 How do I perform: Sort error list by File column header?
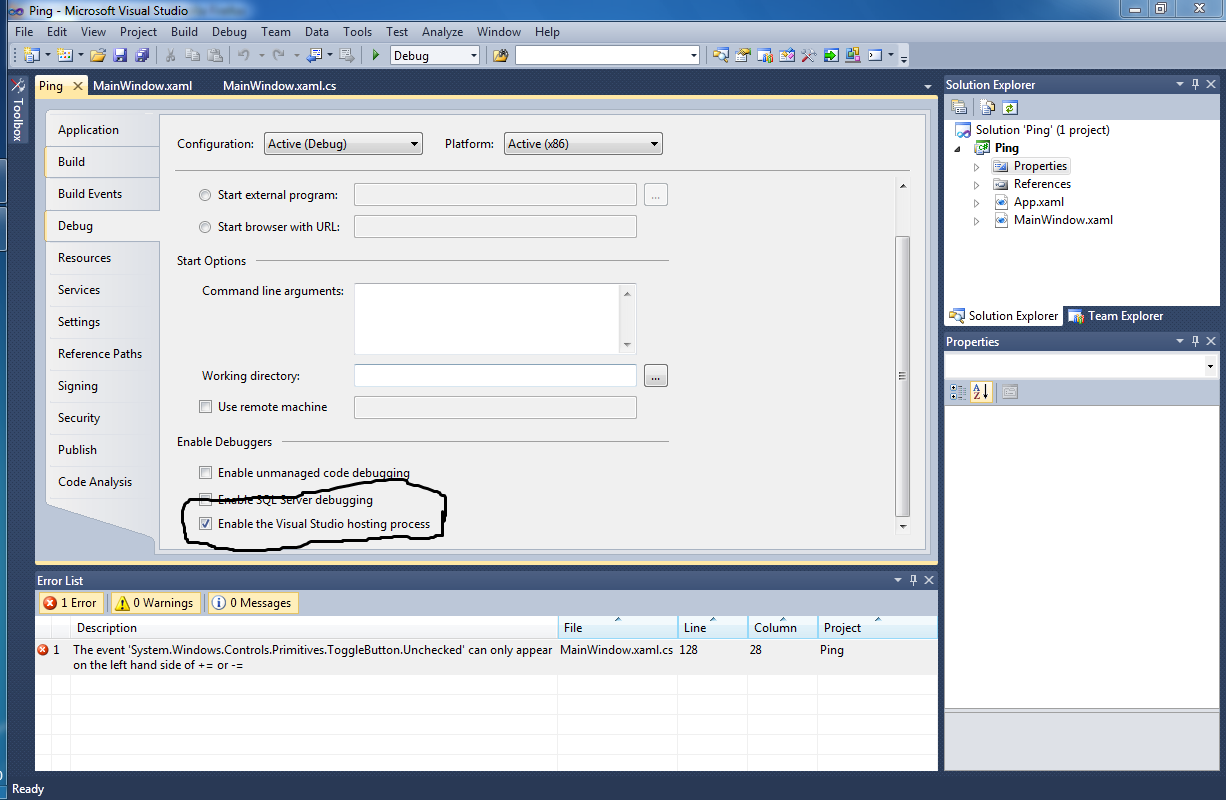(x=618, y=628)
